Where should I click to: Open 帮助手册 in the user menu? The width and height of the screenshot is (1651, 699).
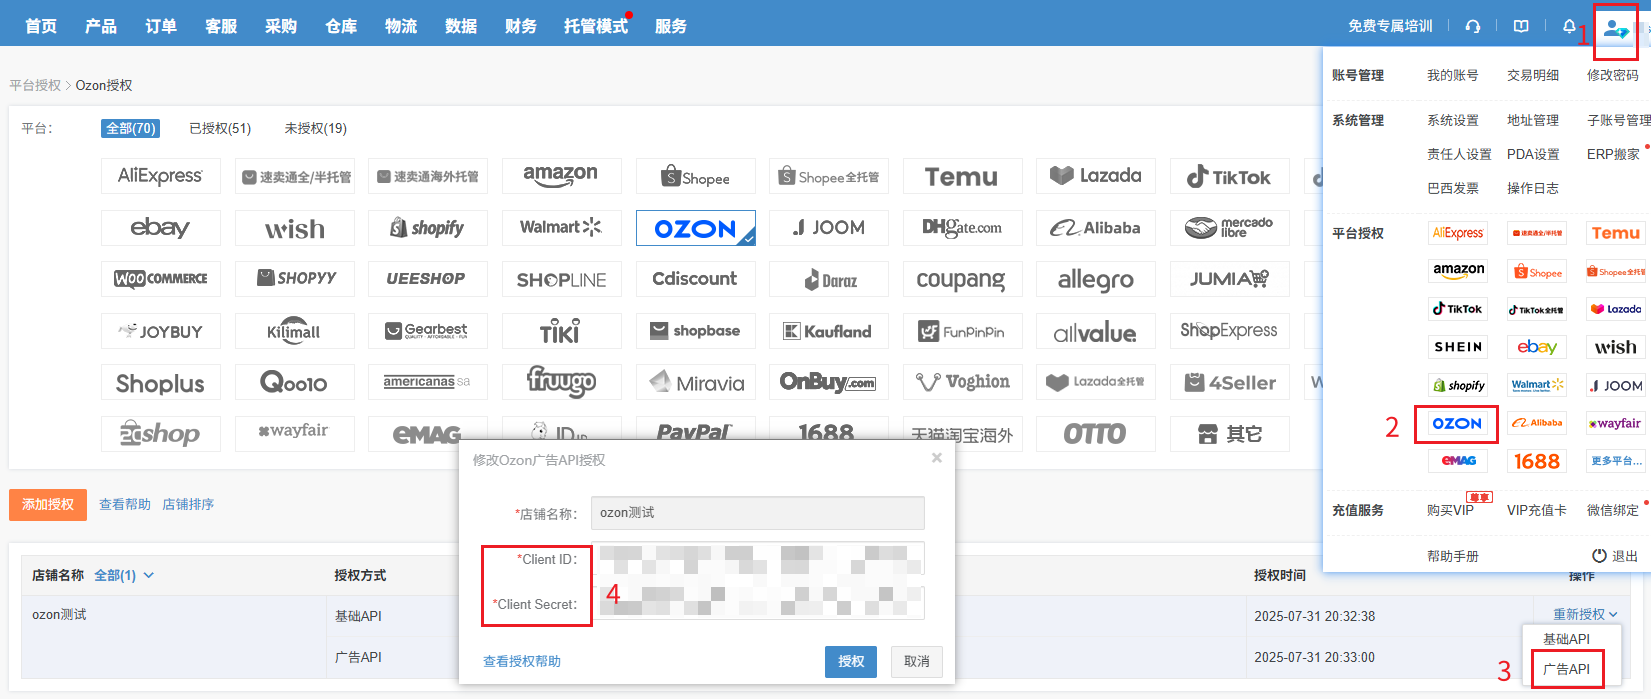(x=1453, y=556)
